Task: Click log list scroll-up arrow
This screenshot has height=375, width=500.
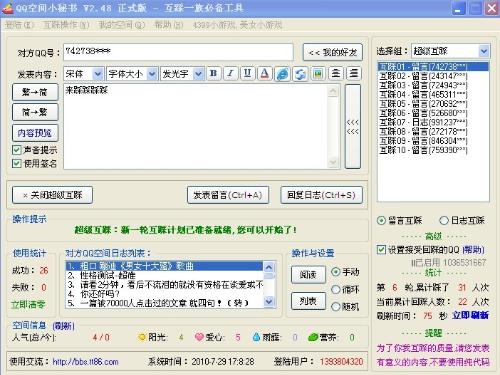Action: tap(269, 267)
